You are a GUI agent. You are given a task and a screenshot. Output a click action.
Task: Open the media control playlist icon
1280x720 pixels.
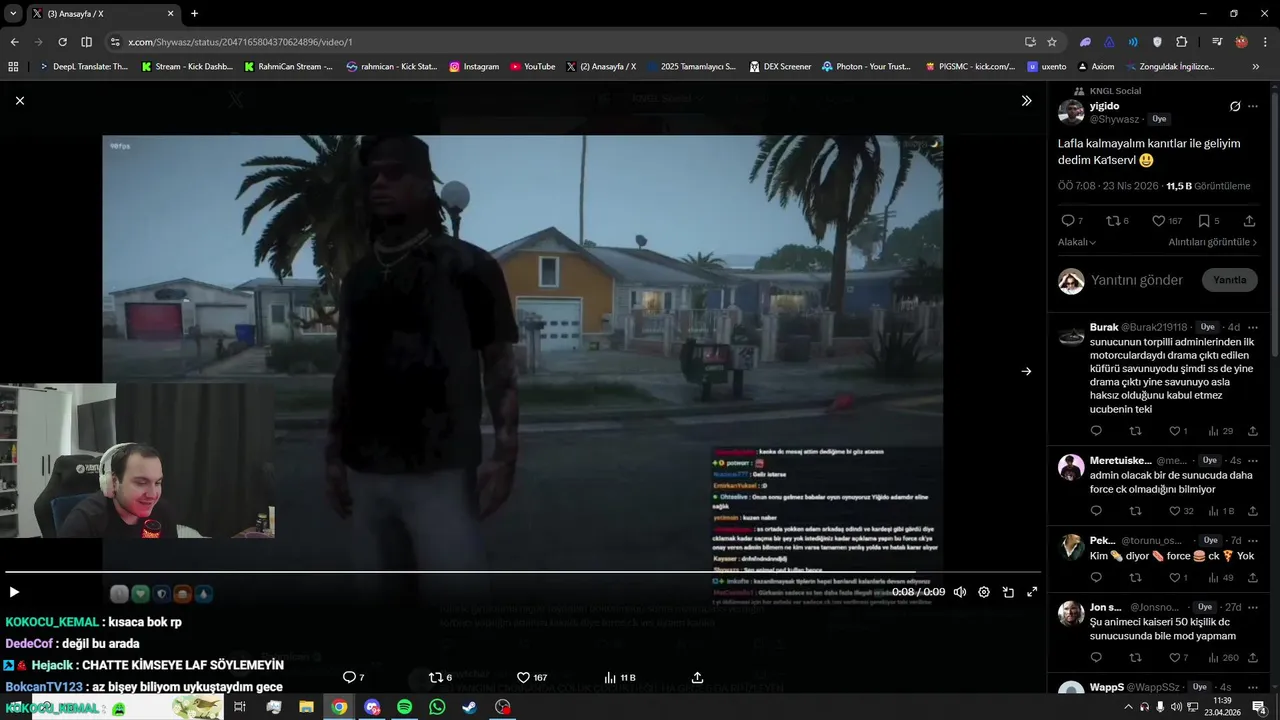(1217, 42)
